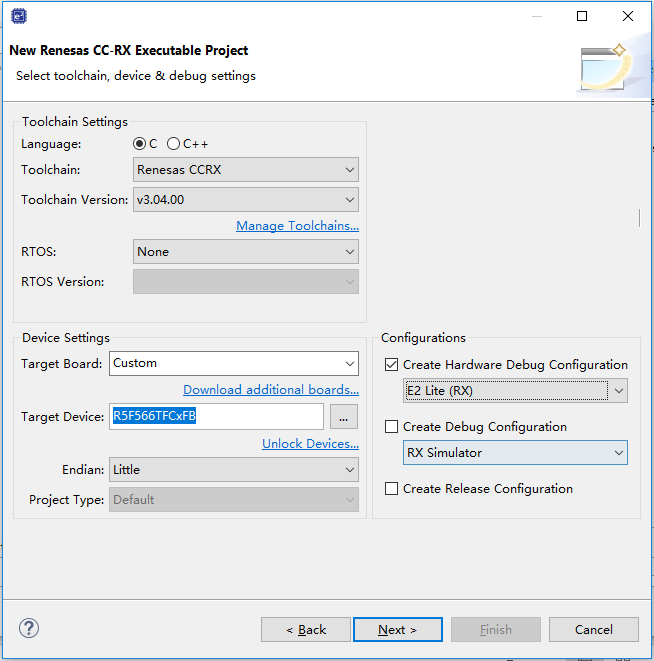The height and width of the screenshot is (661, 654).
Task: Enable Create Release Configuration checkbox
Action: click(x=391, y=489)
